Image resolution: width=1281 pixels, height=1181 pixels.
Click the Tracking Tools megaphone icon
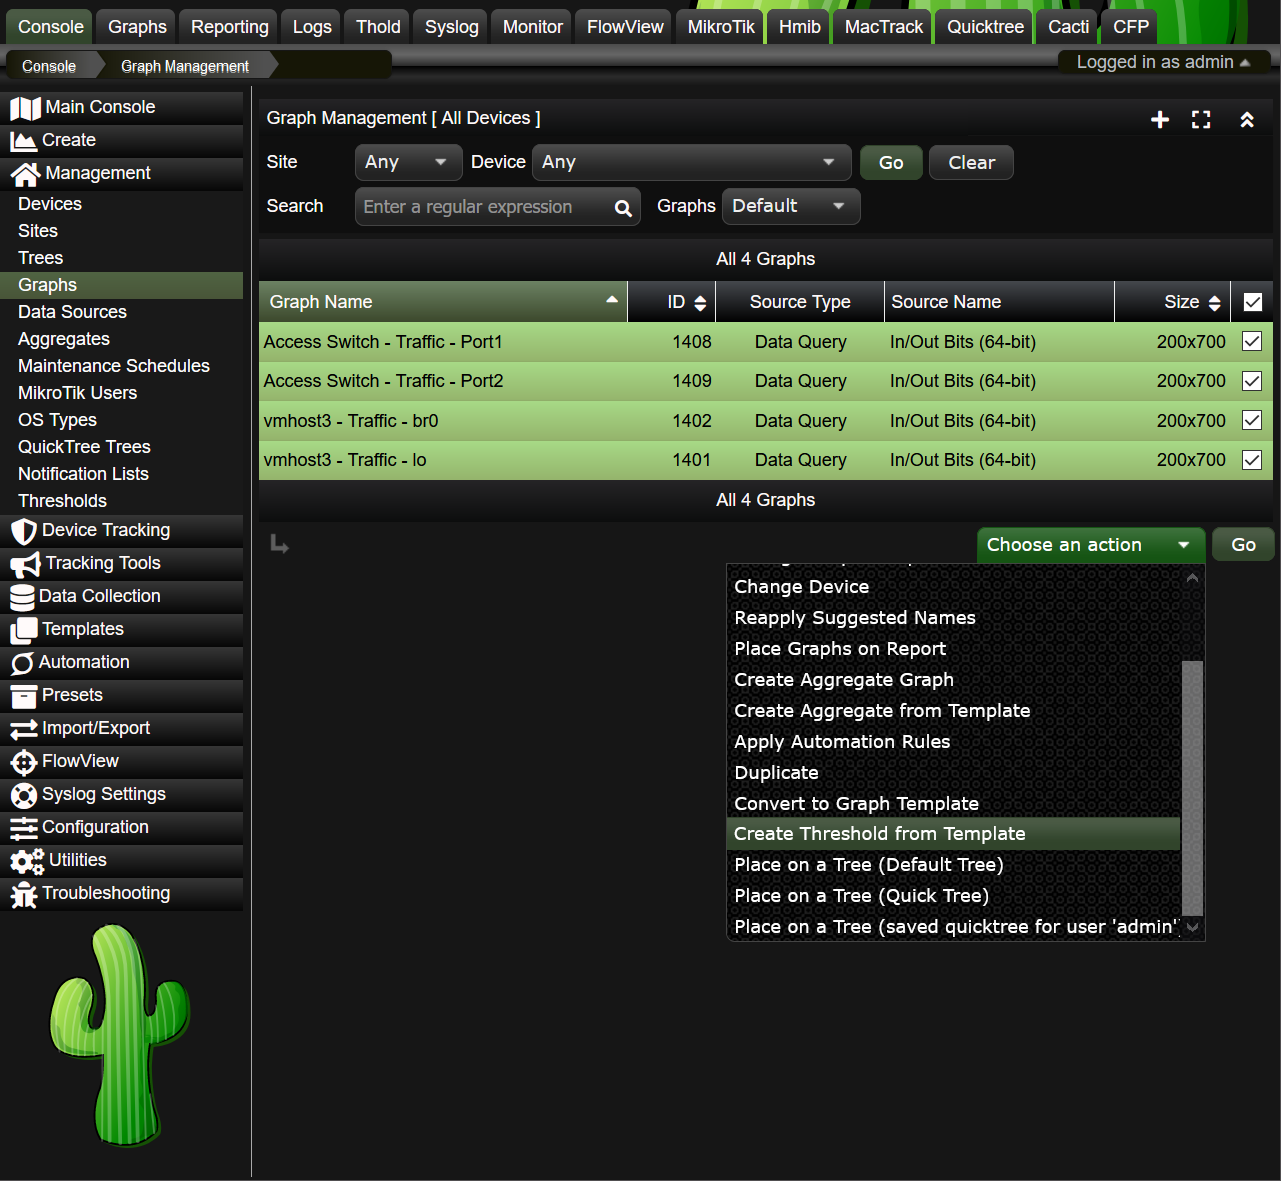point(25,564)
